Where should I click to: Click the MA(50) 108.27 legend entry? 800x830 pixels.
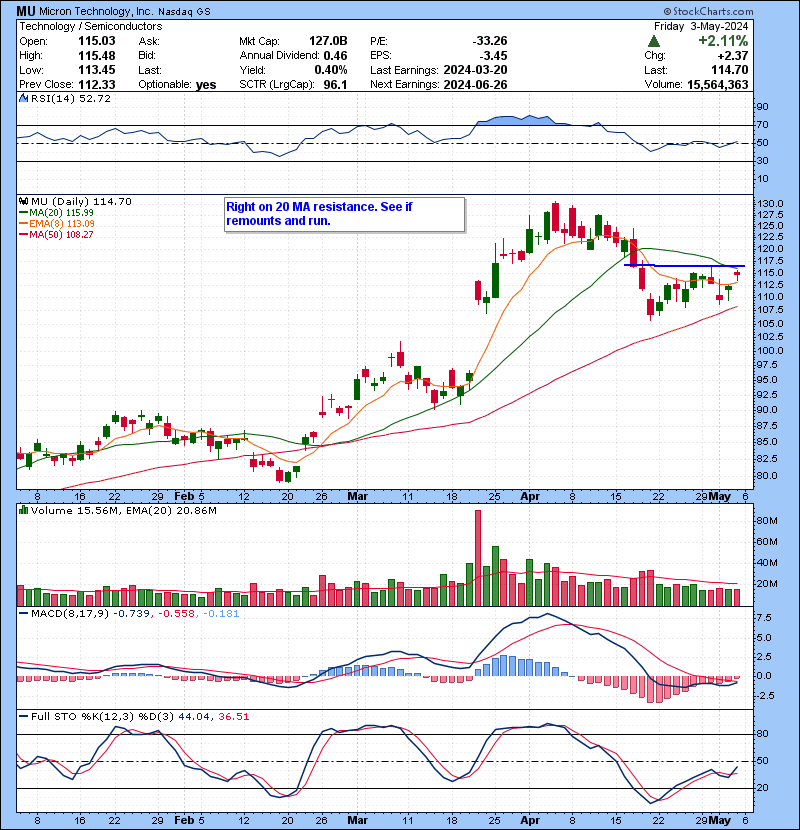(56, 234)
